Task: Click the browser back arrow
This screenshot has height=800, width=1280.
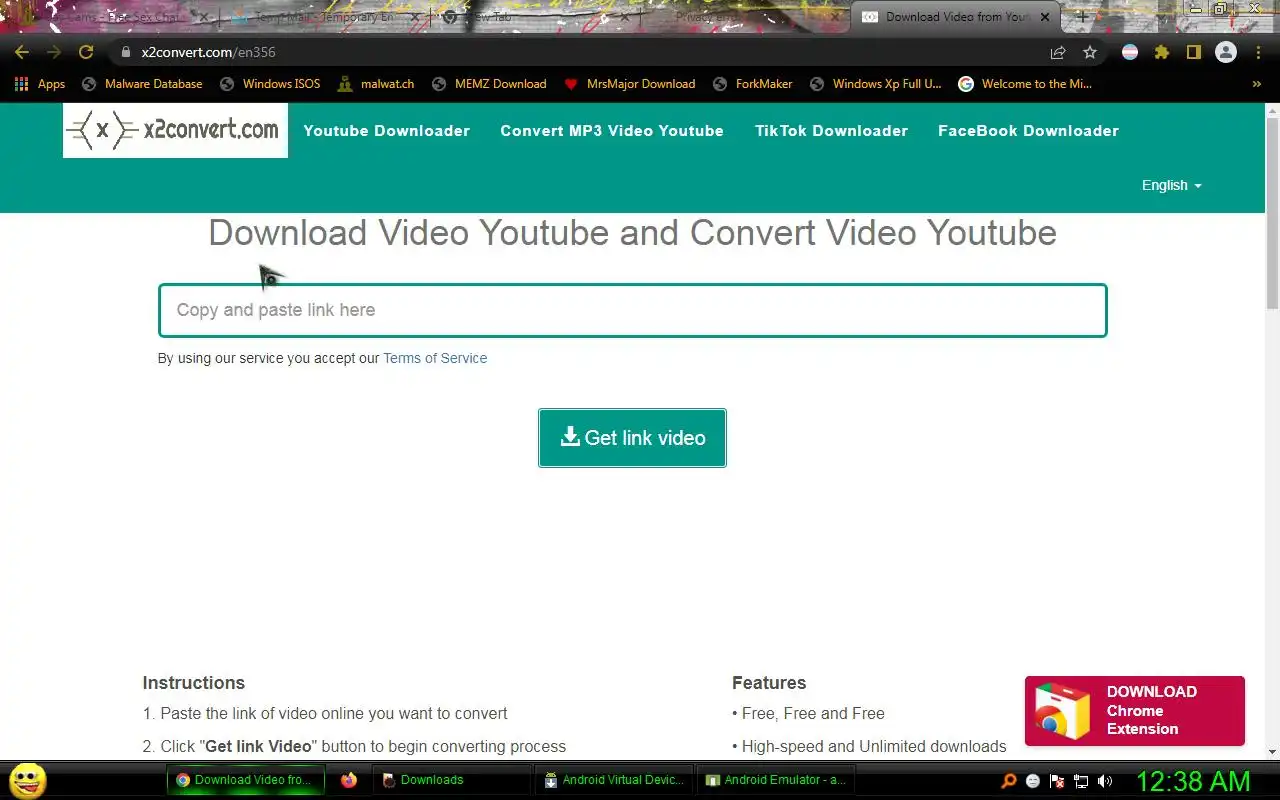Action: (x=22, y=52)
